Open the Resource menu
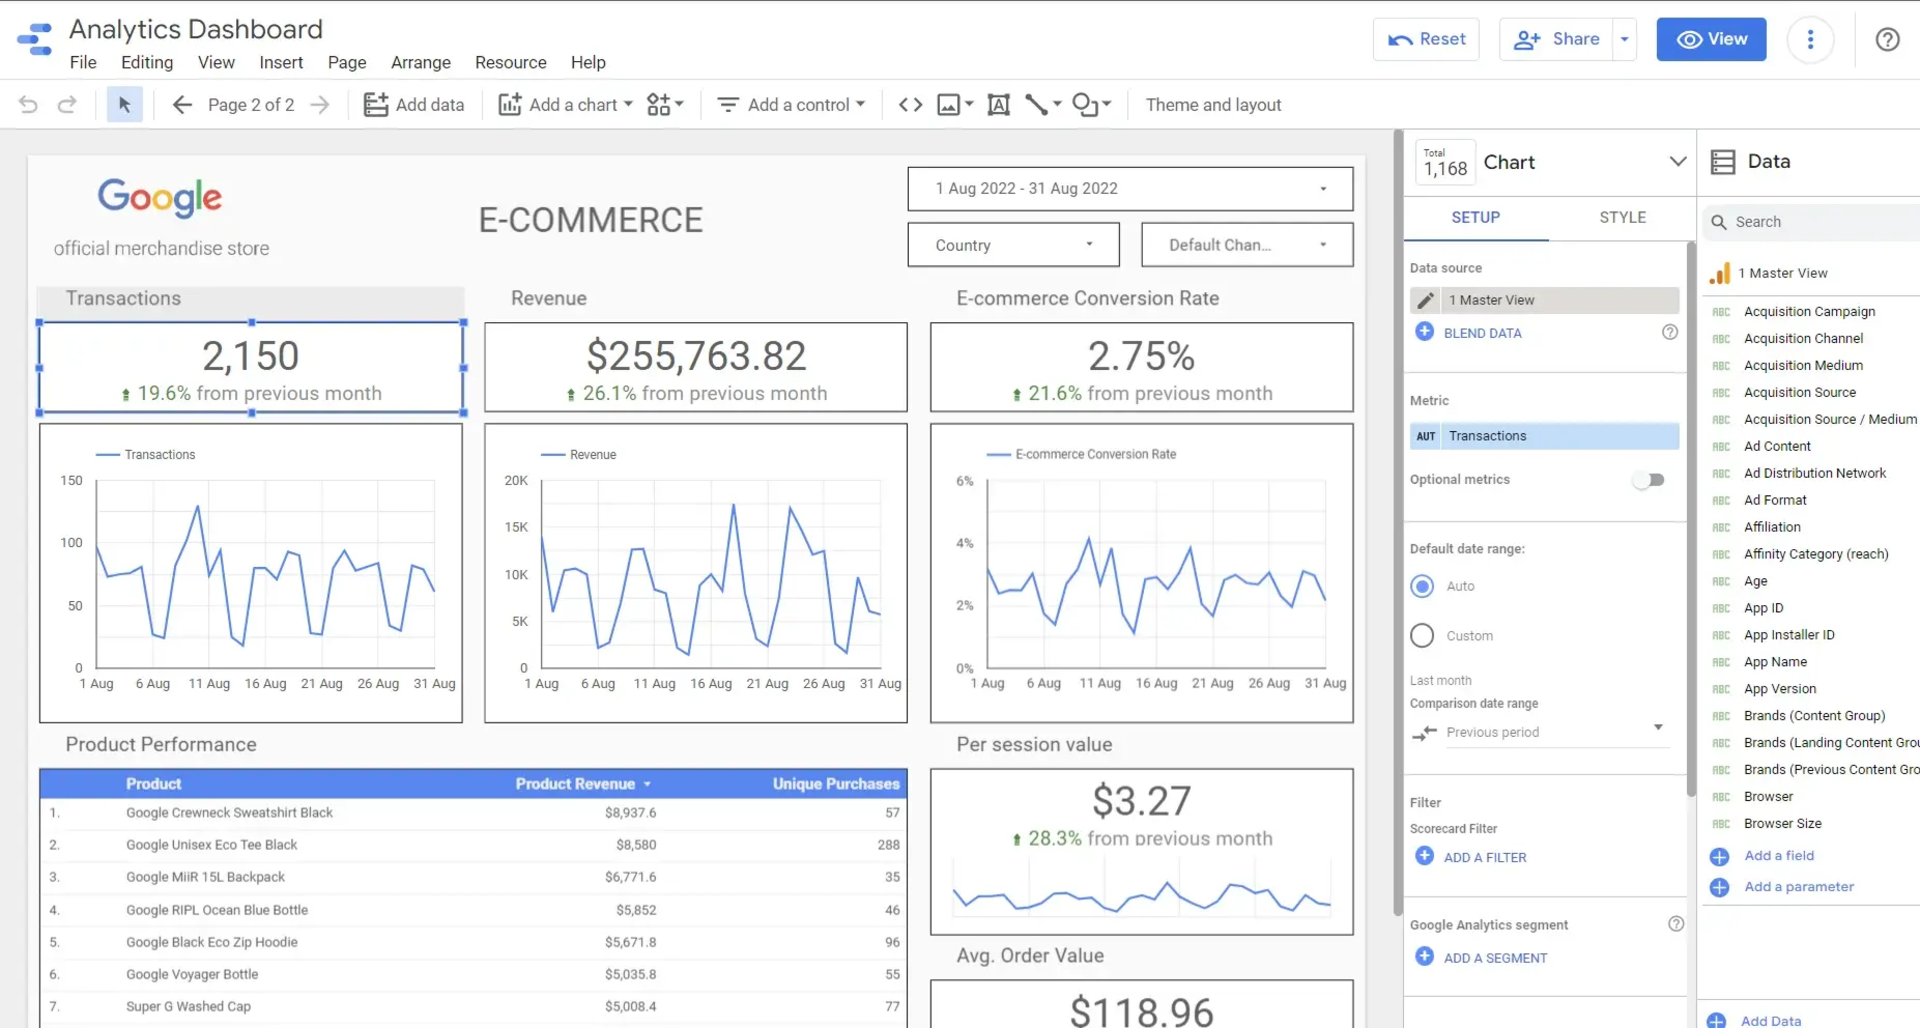The image size is (1920, 1028). tap(510, 62)
